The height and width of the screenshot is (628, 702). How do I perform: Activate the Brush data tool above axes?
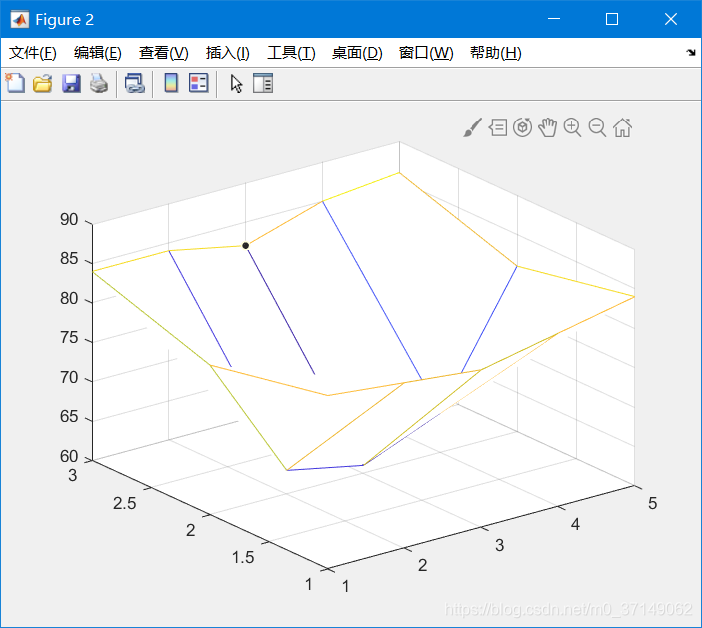473,128
